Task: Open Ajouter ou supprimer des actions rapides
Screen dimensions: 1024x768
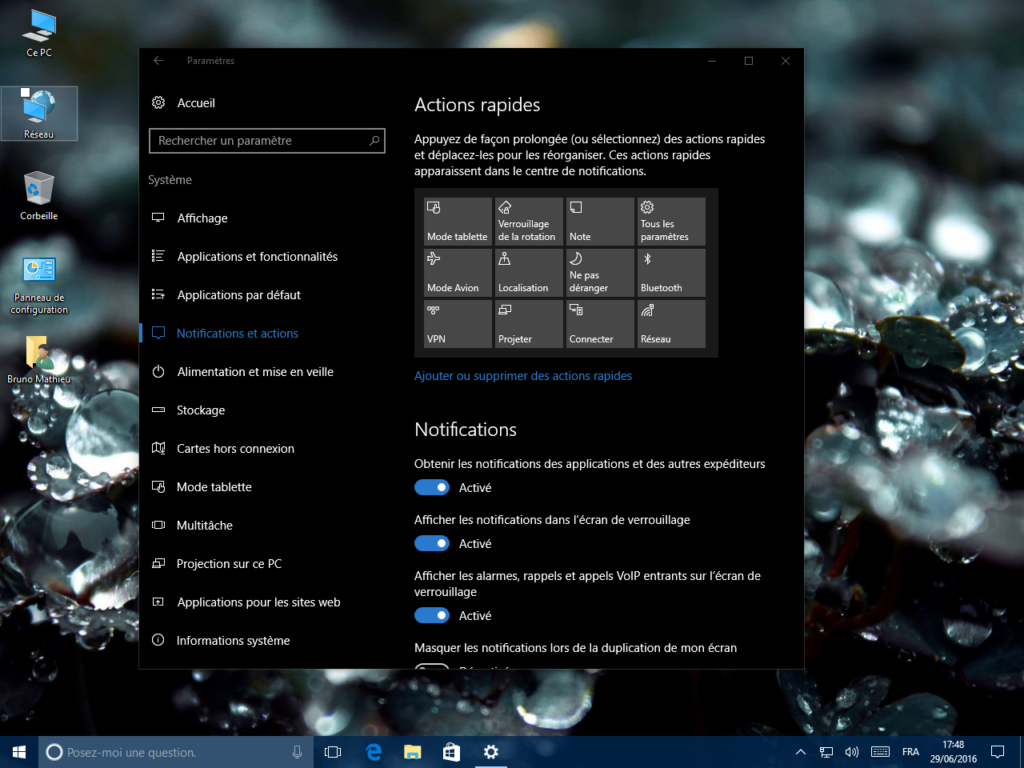Action: pyautogui.click(x=523, y=375)
